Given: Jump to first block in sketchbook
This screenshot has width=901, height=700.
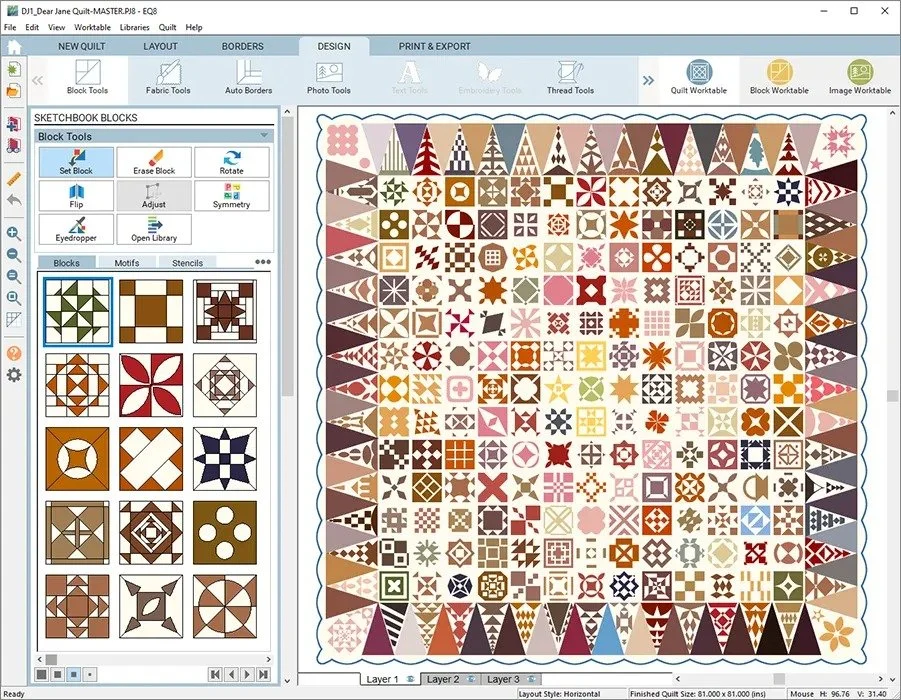Looking at the screenshot, I should [x=215, y=674].
